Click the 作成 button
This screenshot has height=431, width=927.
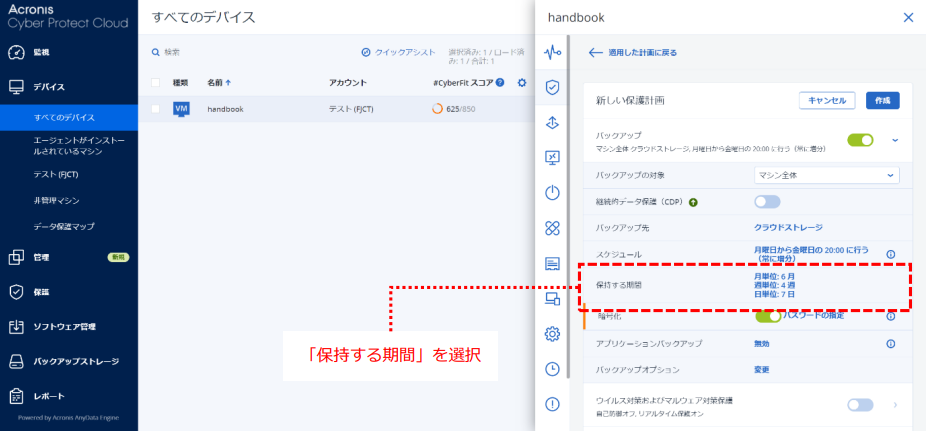[x=882, y=100]
